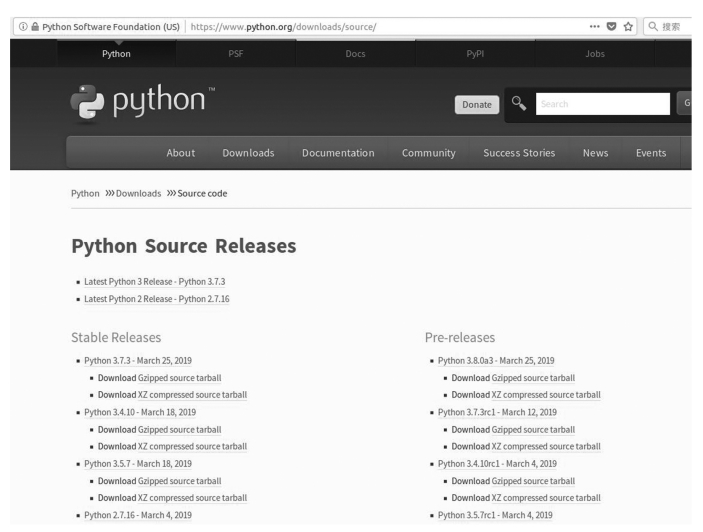Click the site search magnifying glass icon
Screen dimensions: 703x532
click(x=519, y=104)
